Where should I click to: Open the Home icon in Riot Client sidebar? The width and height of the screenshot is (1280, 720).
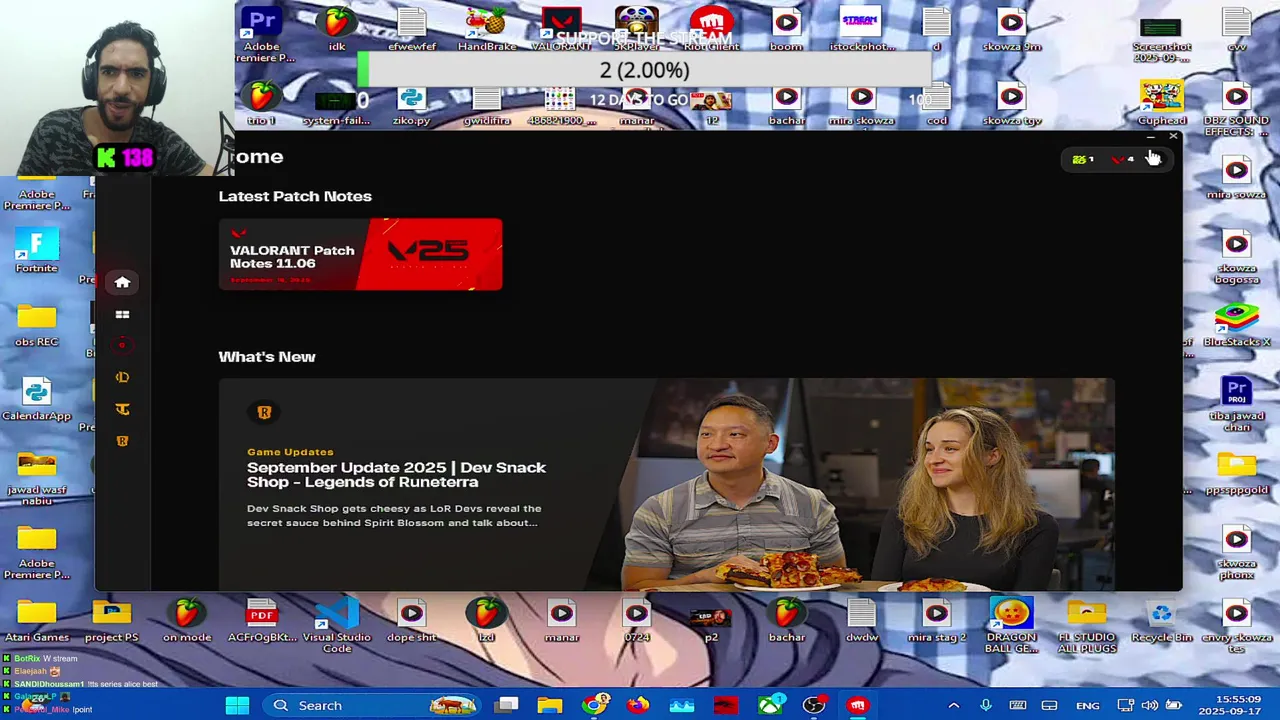point(122,282)
